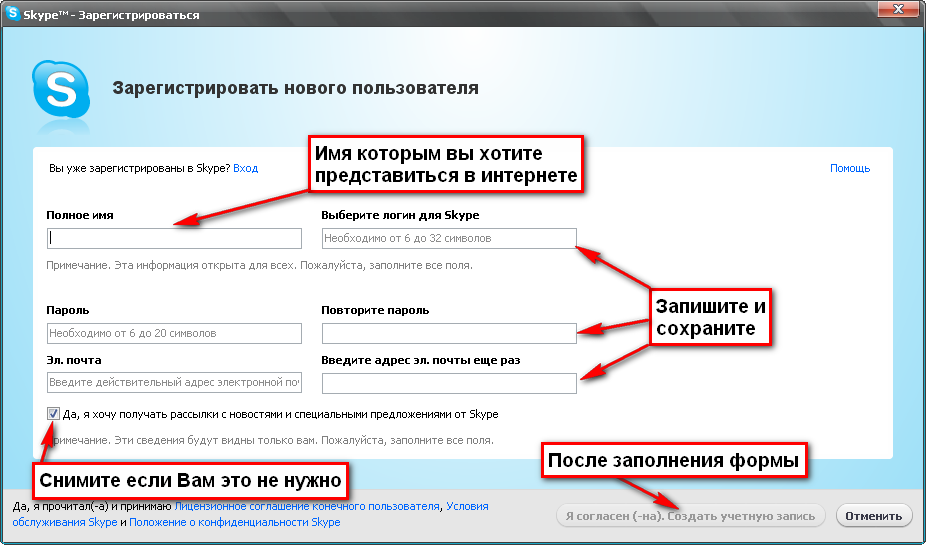This screenshot has width=926, height=545.
Task: Click the 'Полное имя' input field
Action: [x=174, y=238]
